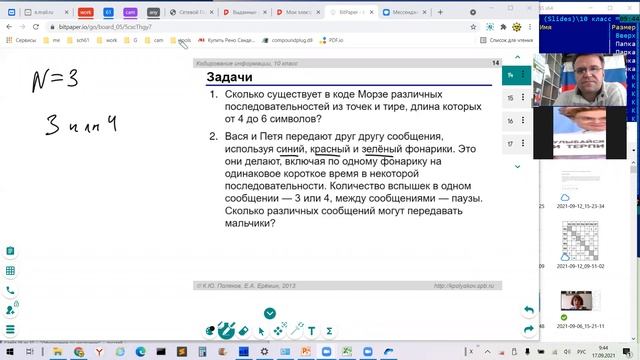Viewport: 640px width, 360px height.
Task: Open Excel from the taskbar
Action: pos(347,351)
